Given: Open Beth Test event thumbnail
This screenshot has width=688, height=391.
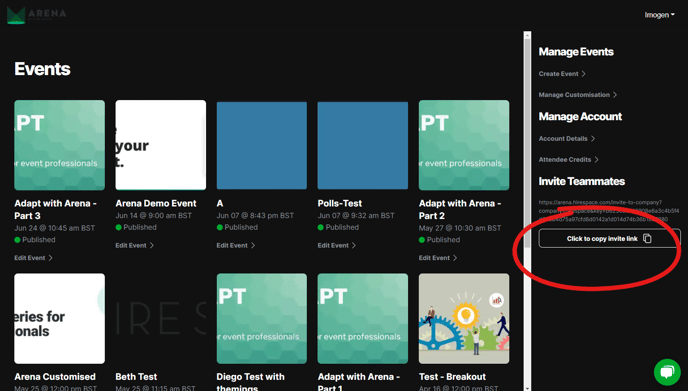Looking at the screenshot, I should (161, 319).
